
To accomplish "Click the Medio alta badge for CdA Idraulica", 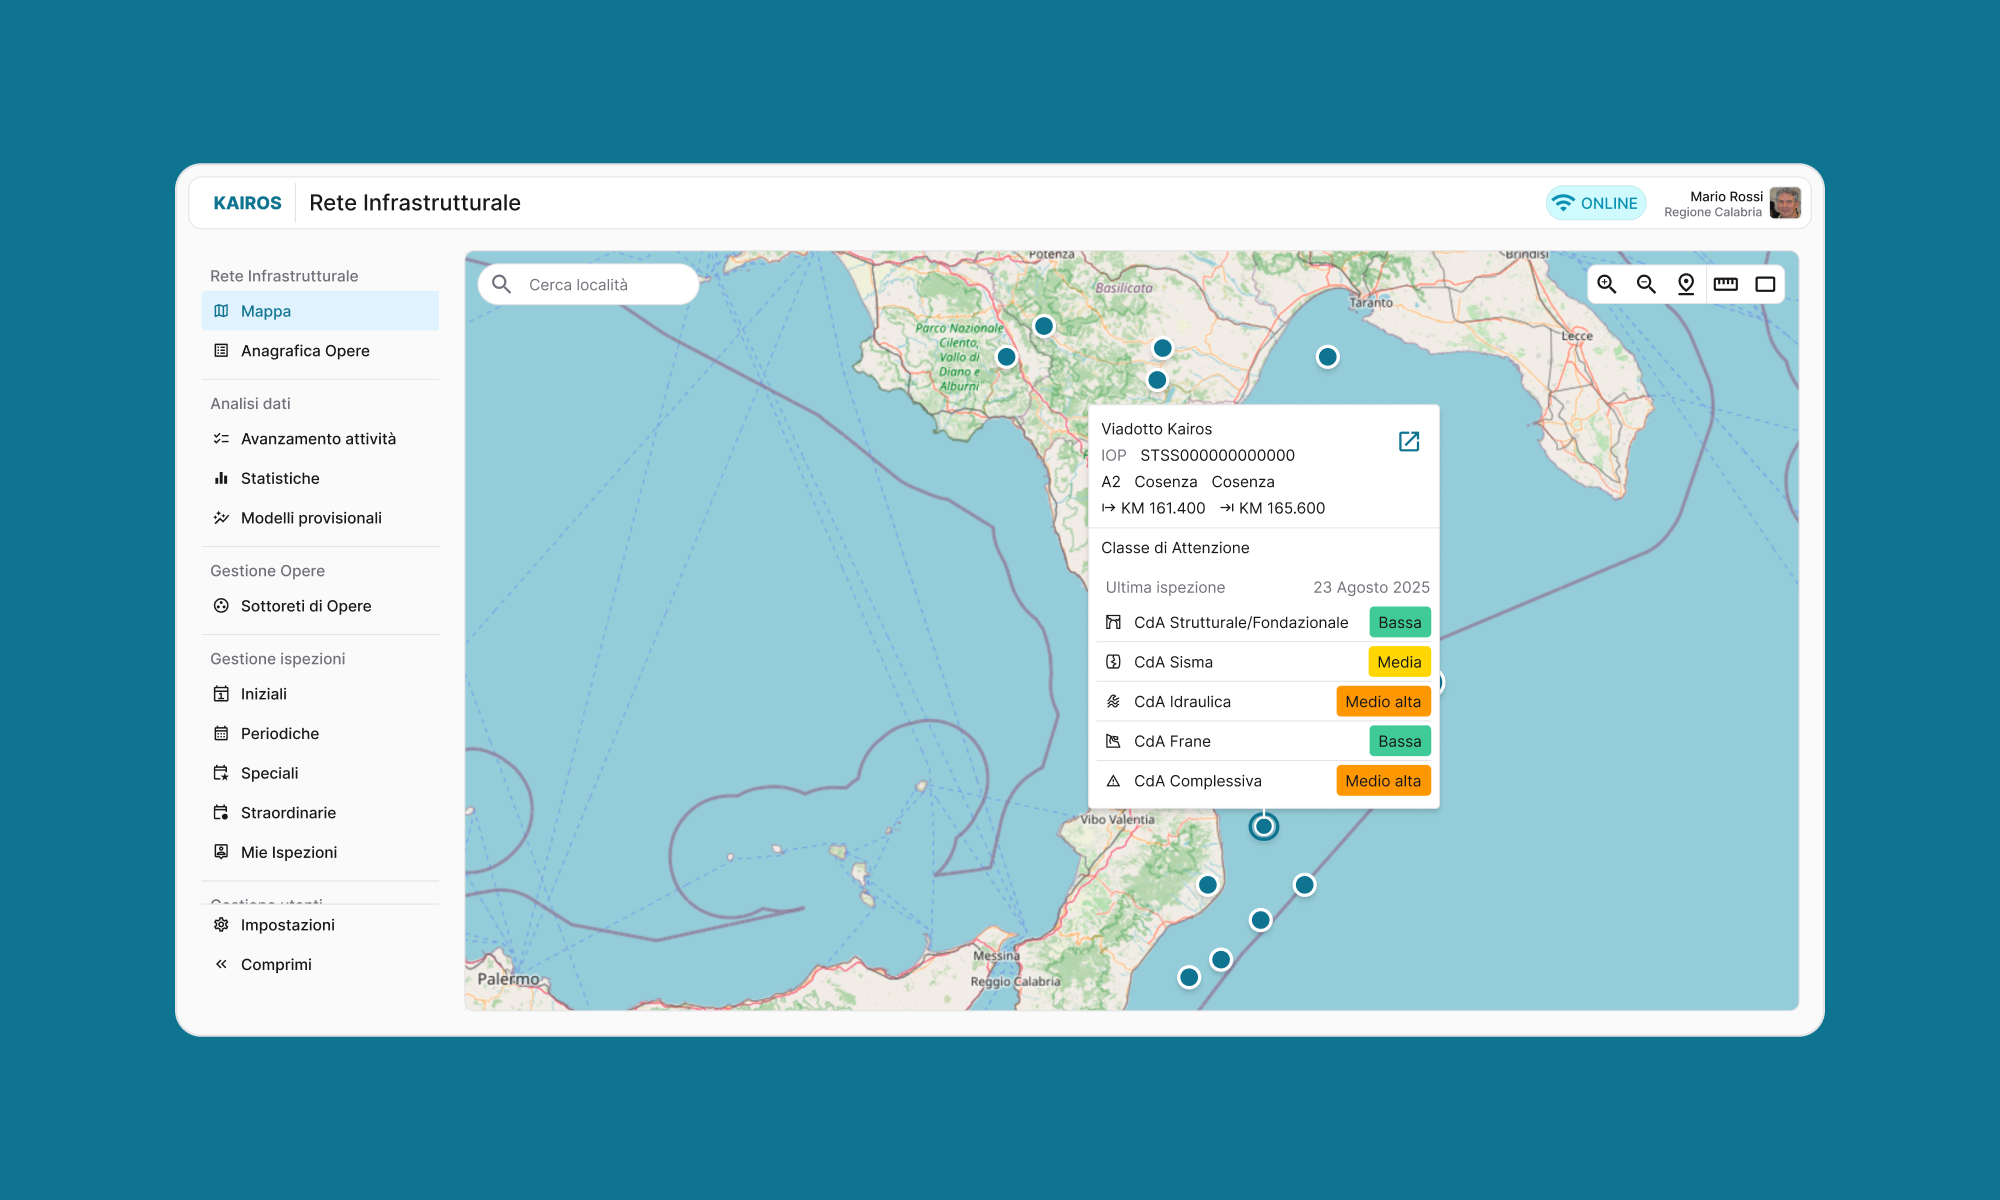I will point(1383,702).
